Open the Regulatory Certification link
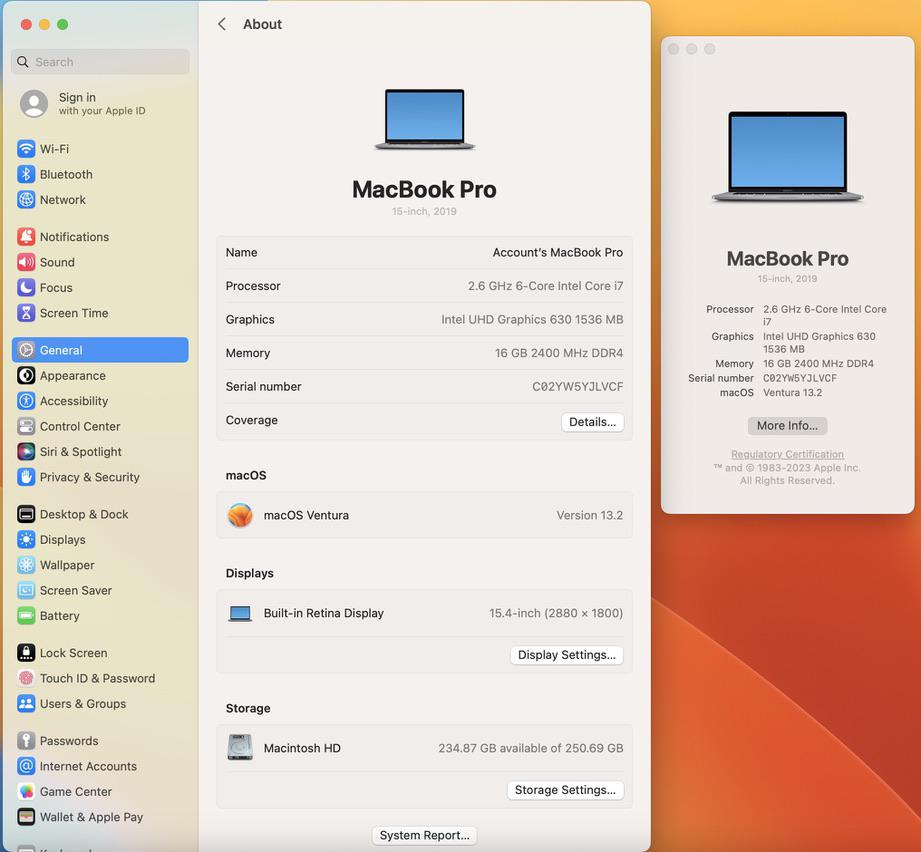This screenshot has width=921, height=852. (x=787, y=454)
